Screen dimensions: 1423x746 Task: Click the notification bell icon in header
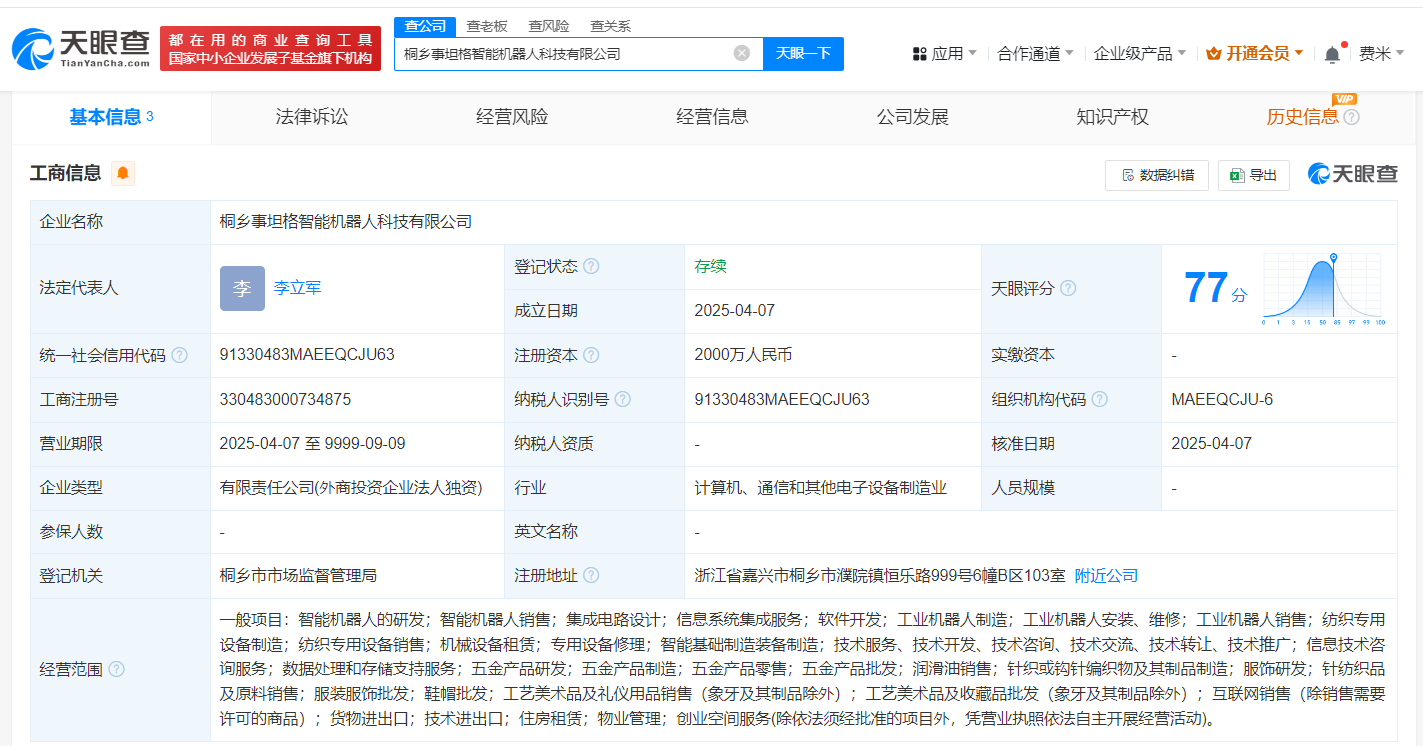tap(1332, 54)
